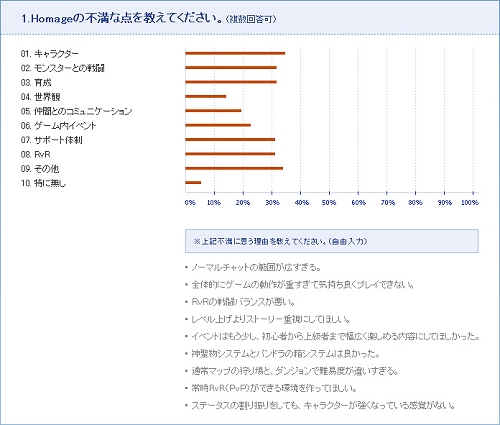Click the free-input reasons header box

(x=332, y=241)
